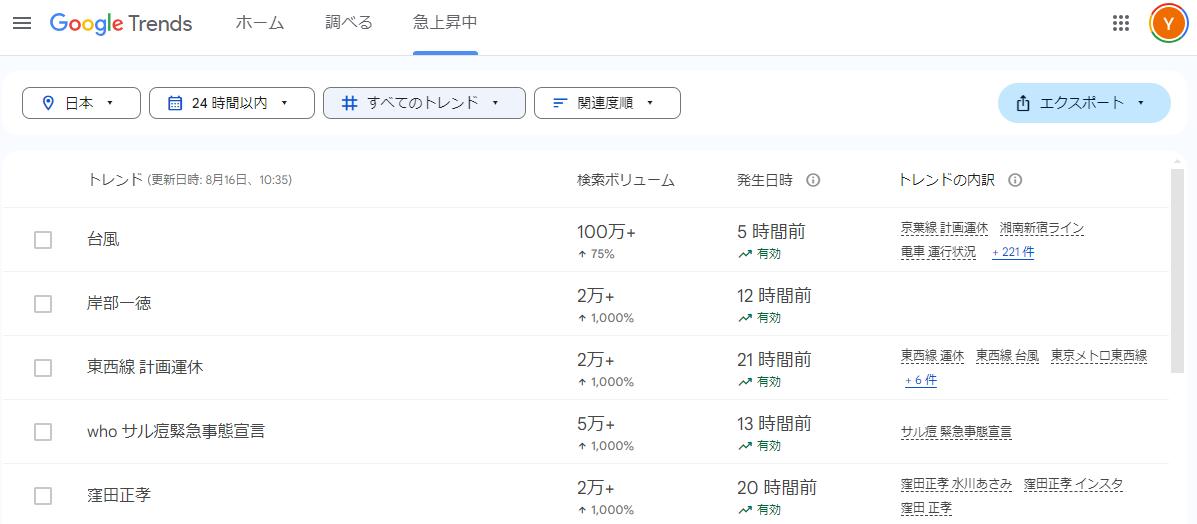The height and width of the screenshot is (524, 1197).
Task: Open the hamburger main menu
Action: click(x=22, y=23)
